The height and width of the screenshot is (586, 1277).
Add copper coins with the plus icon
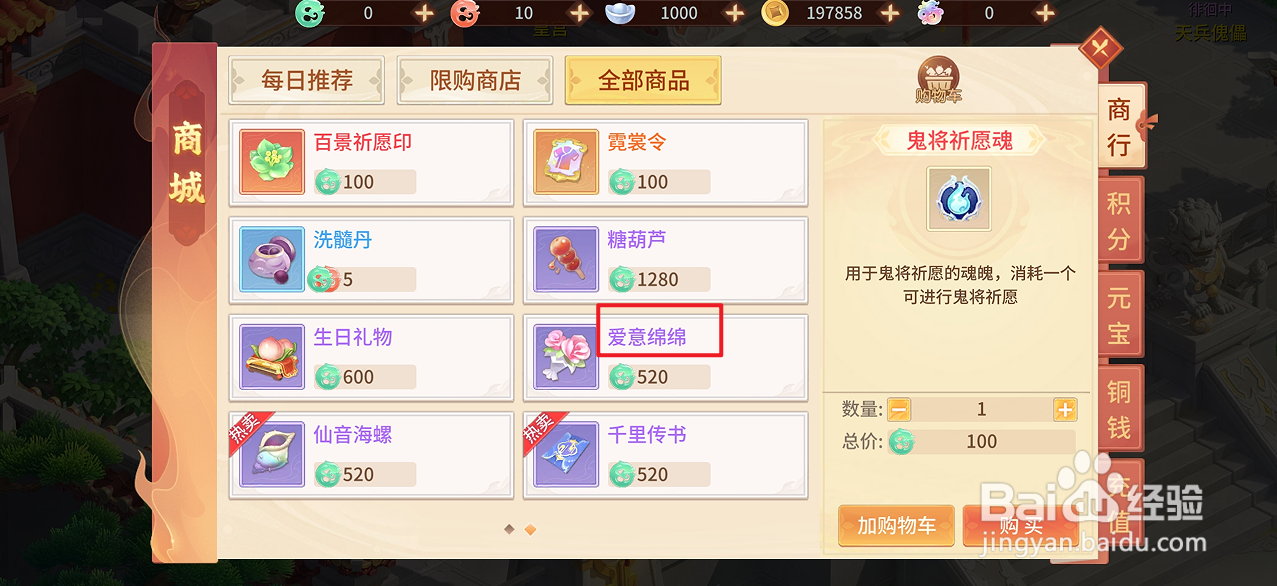coord(890,13)
